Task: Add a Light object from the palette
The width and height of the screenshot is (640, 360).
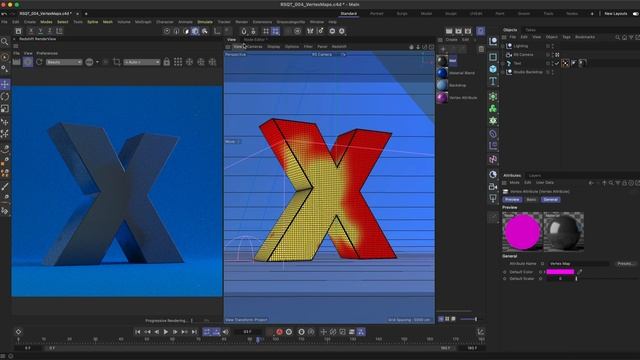Action: [x=493, y=198]
